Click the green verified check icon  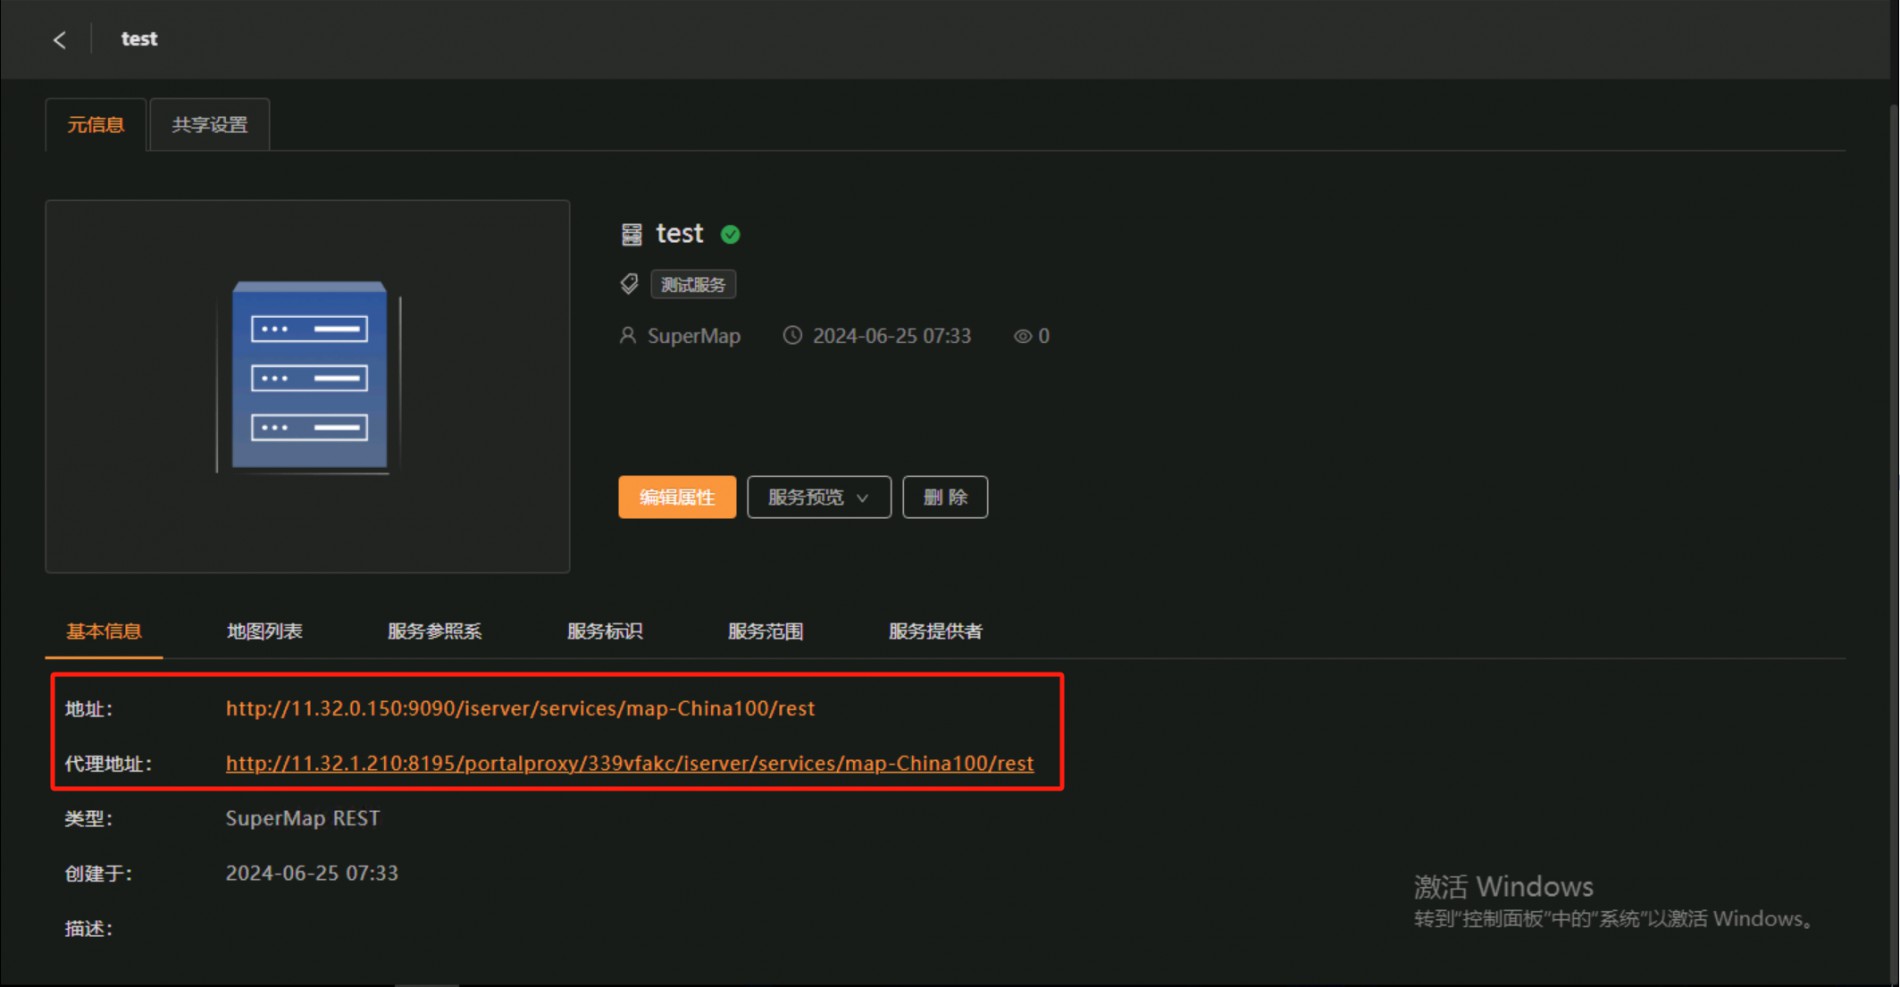tap(731, 235)
